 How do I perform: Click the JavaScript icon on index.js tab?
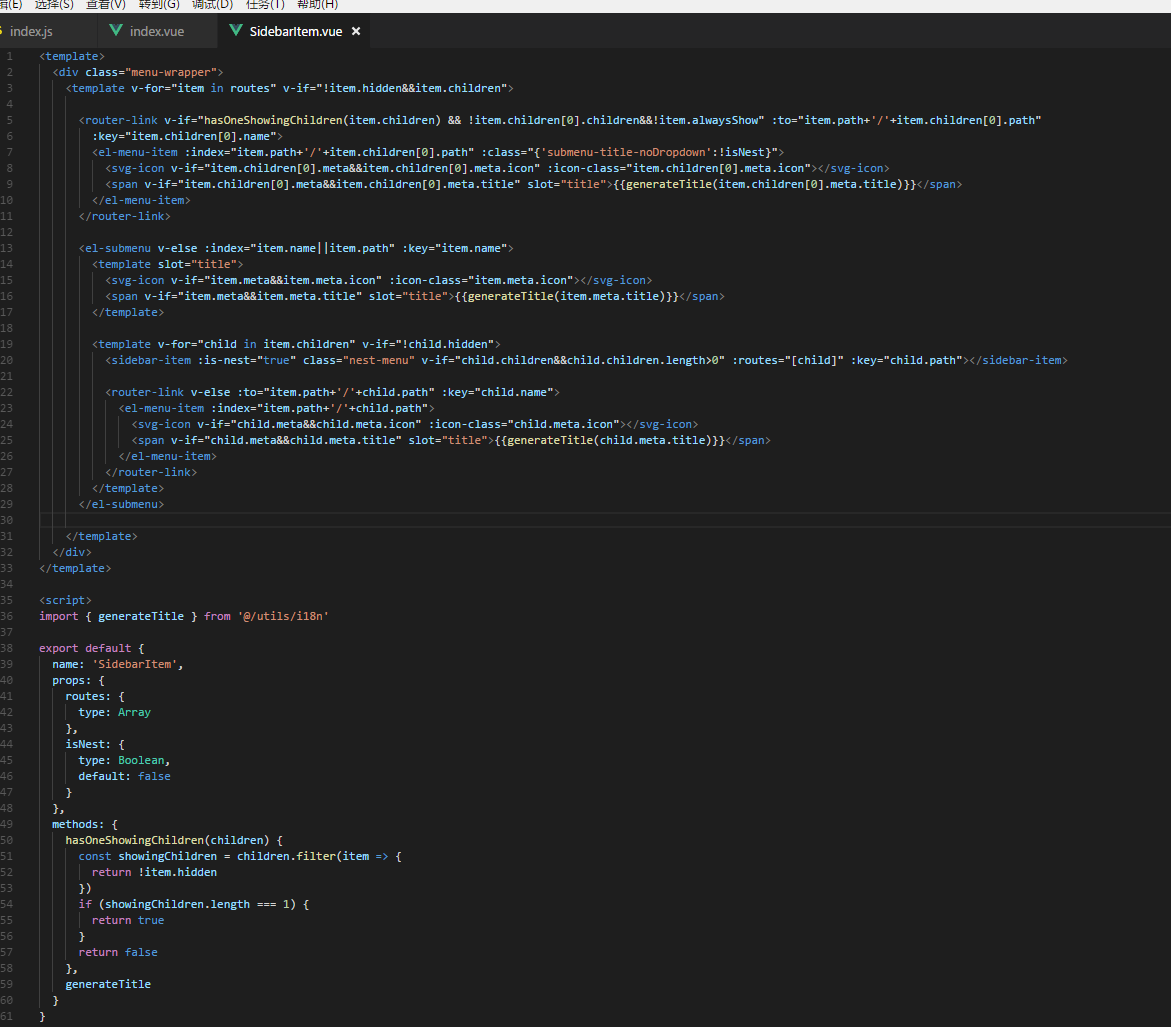(3, 31)
